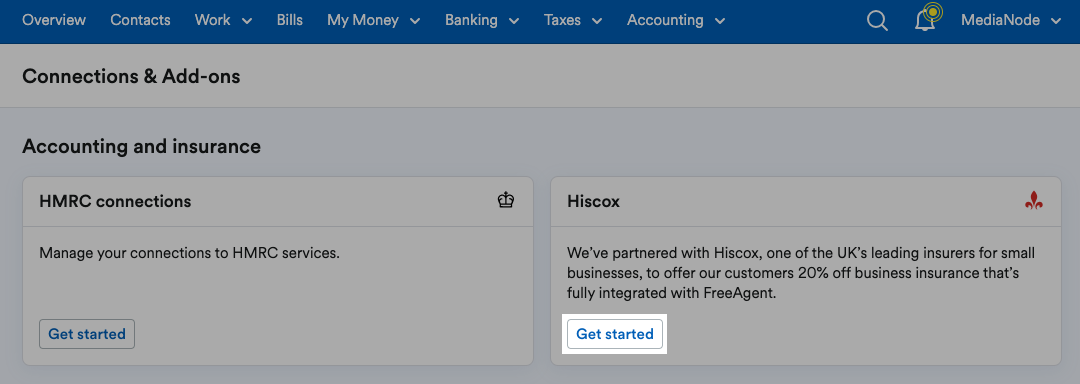Click the Hiscox card title
Image resolution: width=1080 pixels, height=384 pixels.
pos(593,202)
